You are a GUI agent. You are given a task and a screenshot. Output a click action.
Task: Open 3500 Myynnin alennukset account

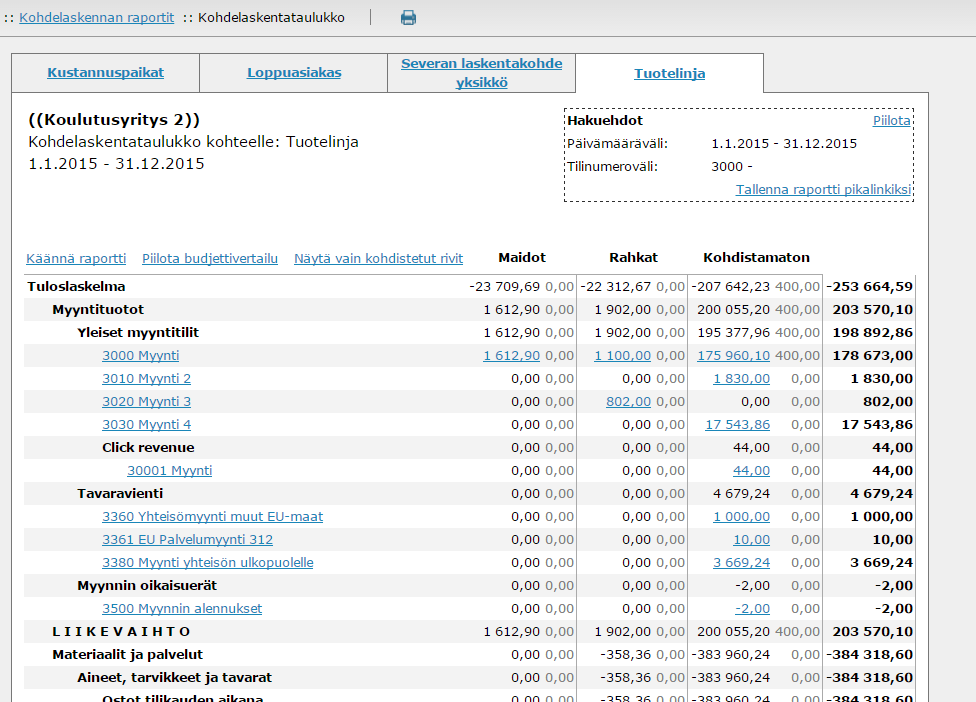point(182,608)
